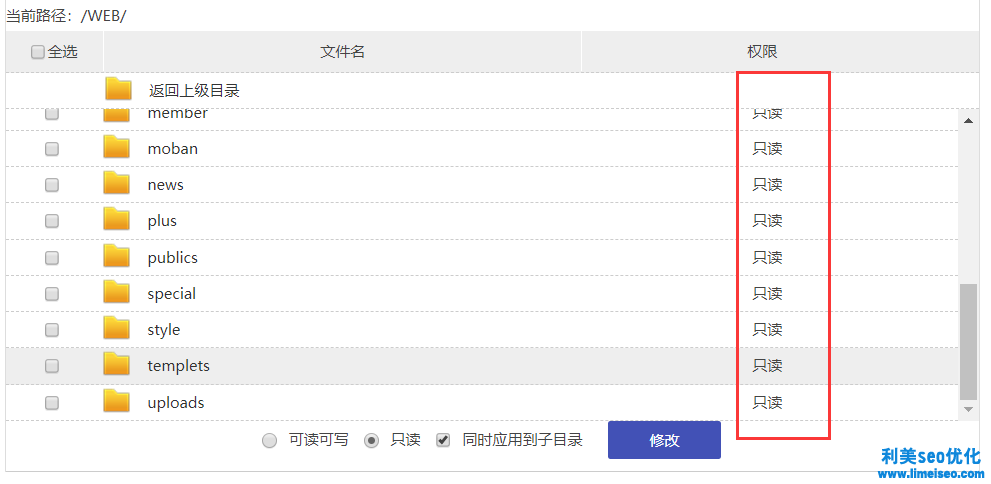Click the scrollbar up arrow
Viewport: 991px width, 484px height.
[968, 121]
